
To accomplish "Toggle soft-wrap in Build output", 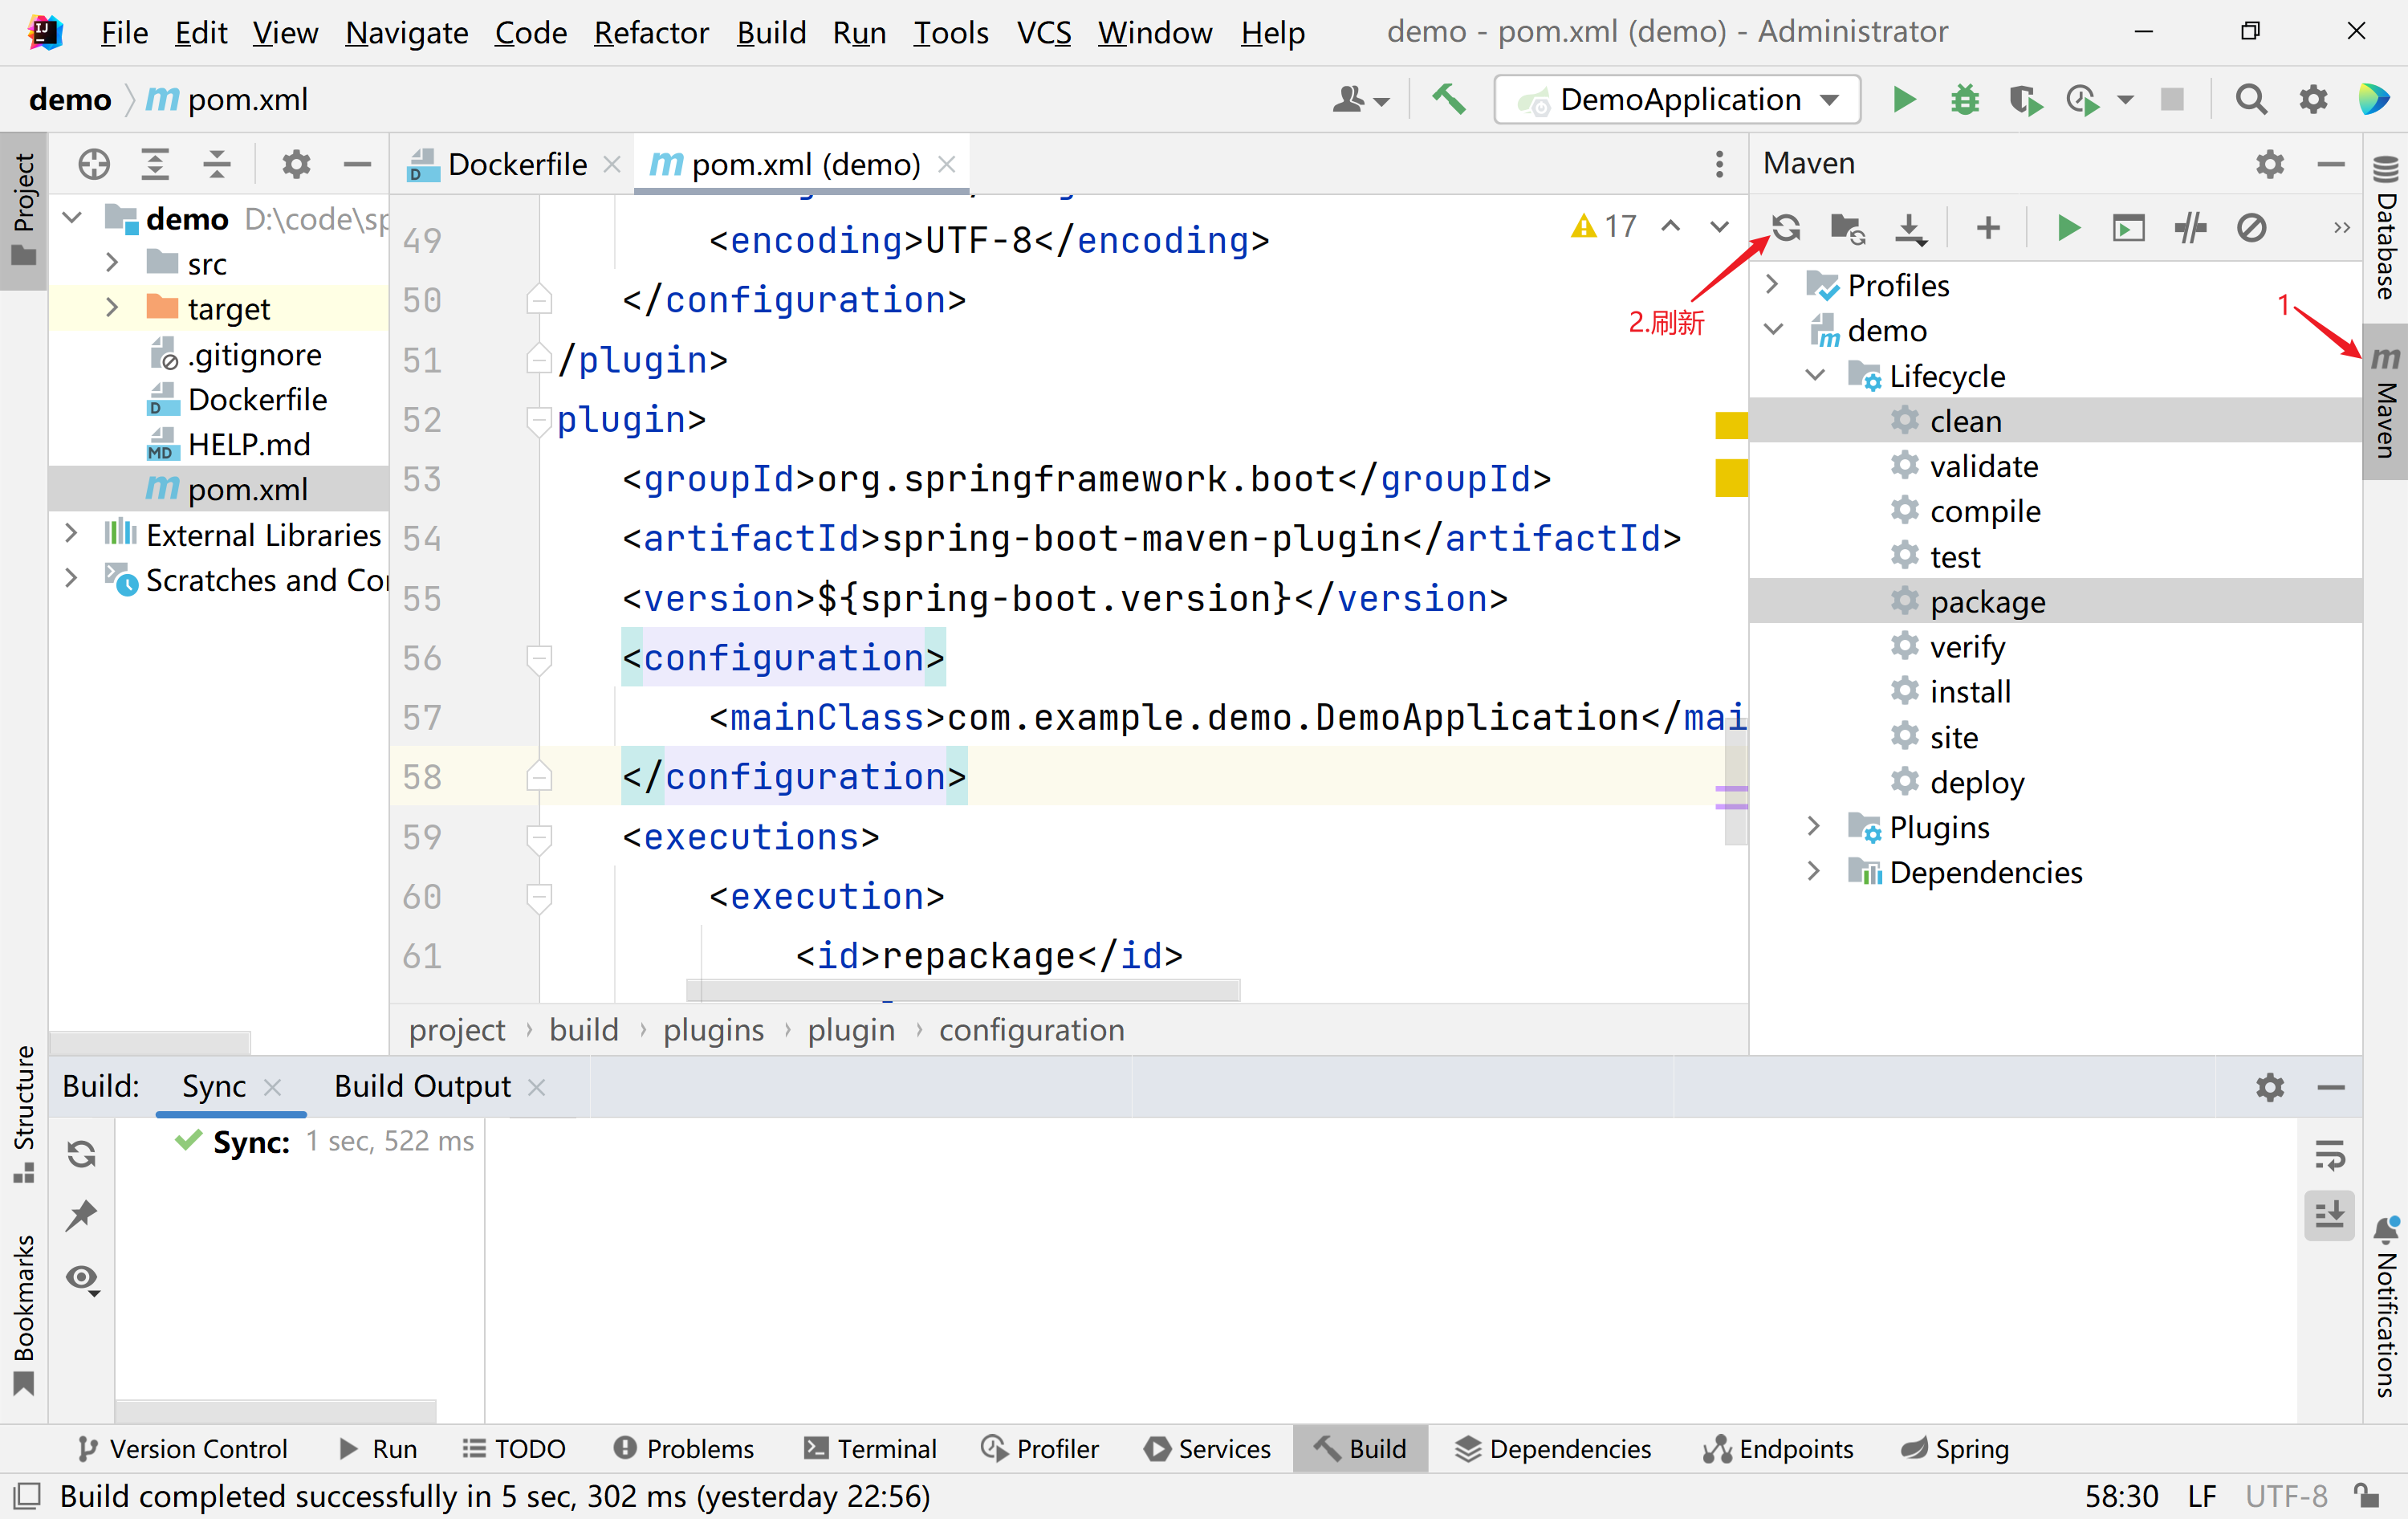I will click(2329, 1155).
